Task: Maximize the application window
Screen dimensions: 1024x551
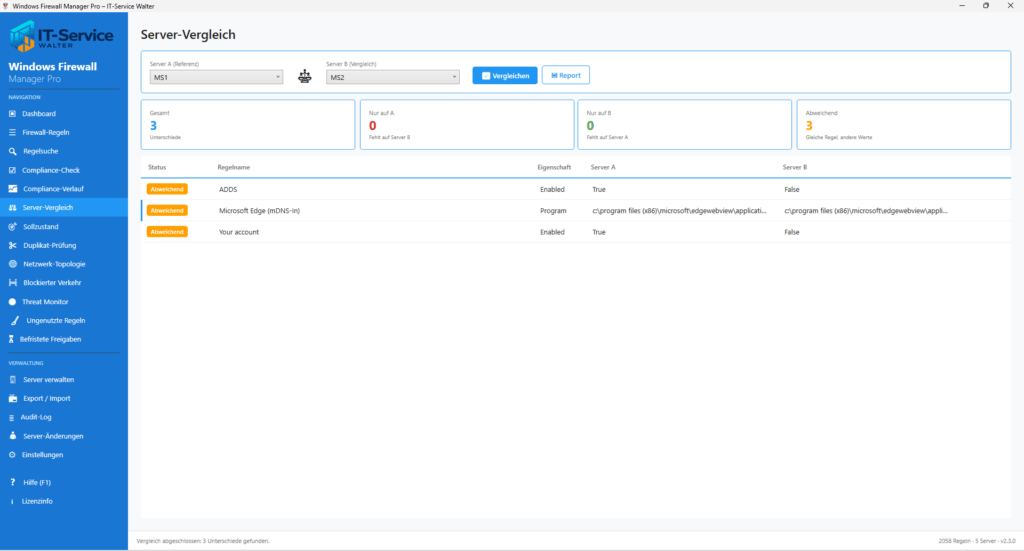Action: coord(986,5)
